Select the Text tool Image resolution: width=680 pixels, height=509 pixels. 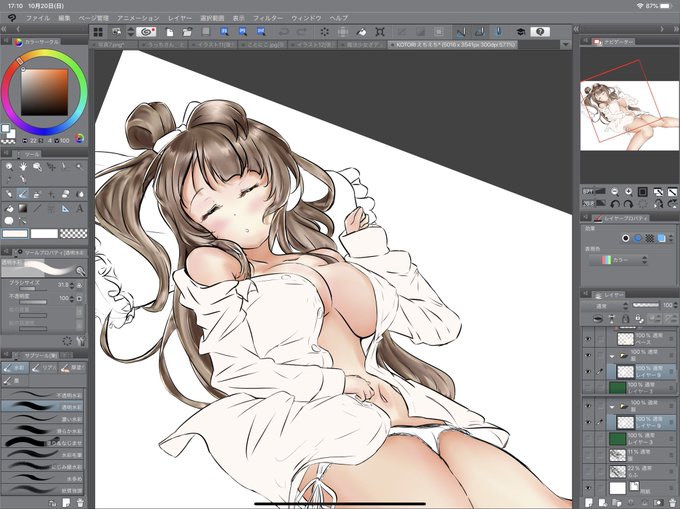coord(79,209)
